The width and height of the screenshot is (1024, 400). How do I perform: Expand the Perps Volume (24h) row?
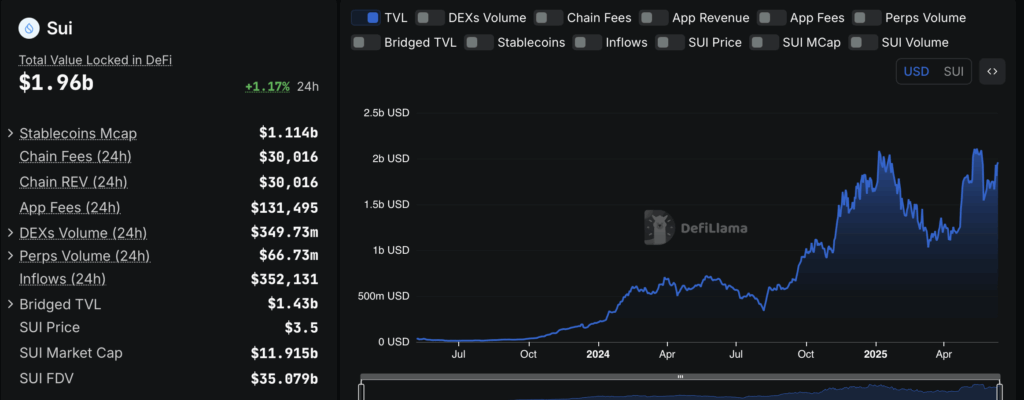point(10,256)
